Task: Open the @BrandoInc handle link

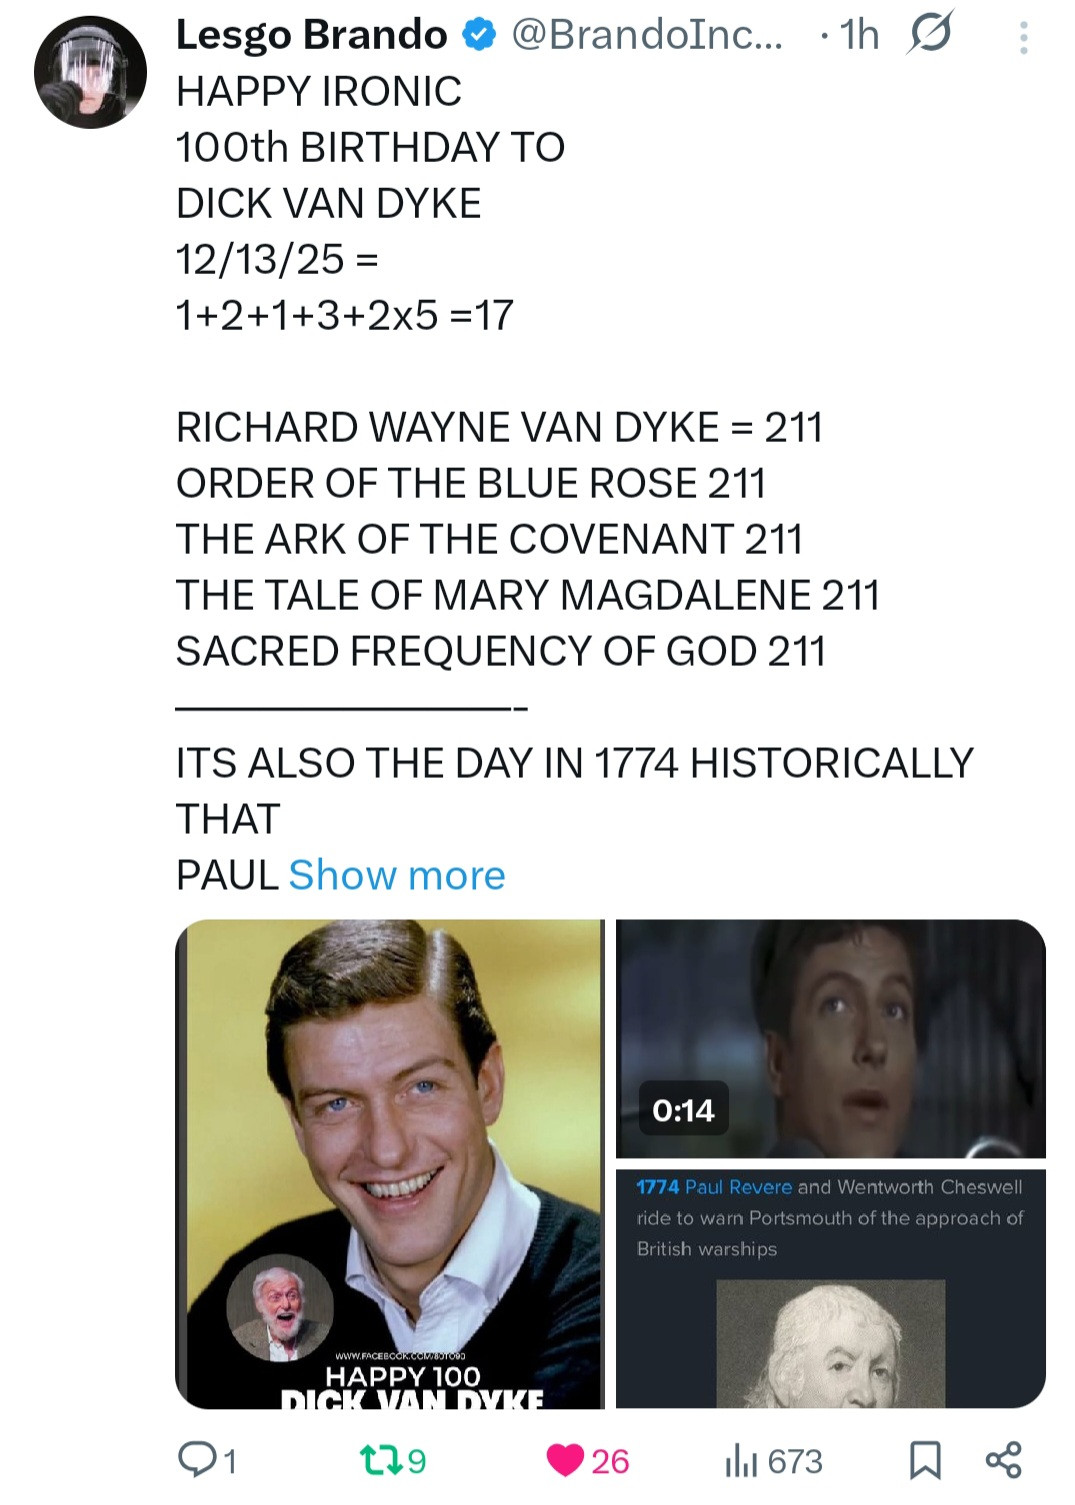Action: coord(649,35)
